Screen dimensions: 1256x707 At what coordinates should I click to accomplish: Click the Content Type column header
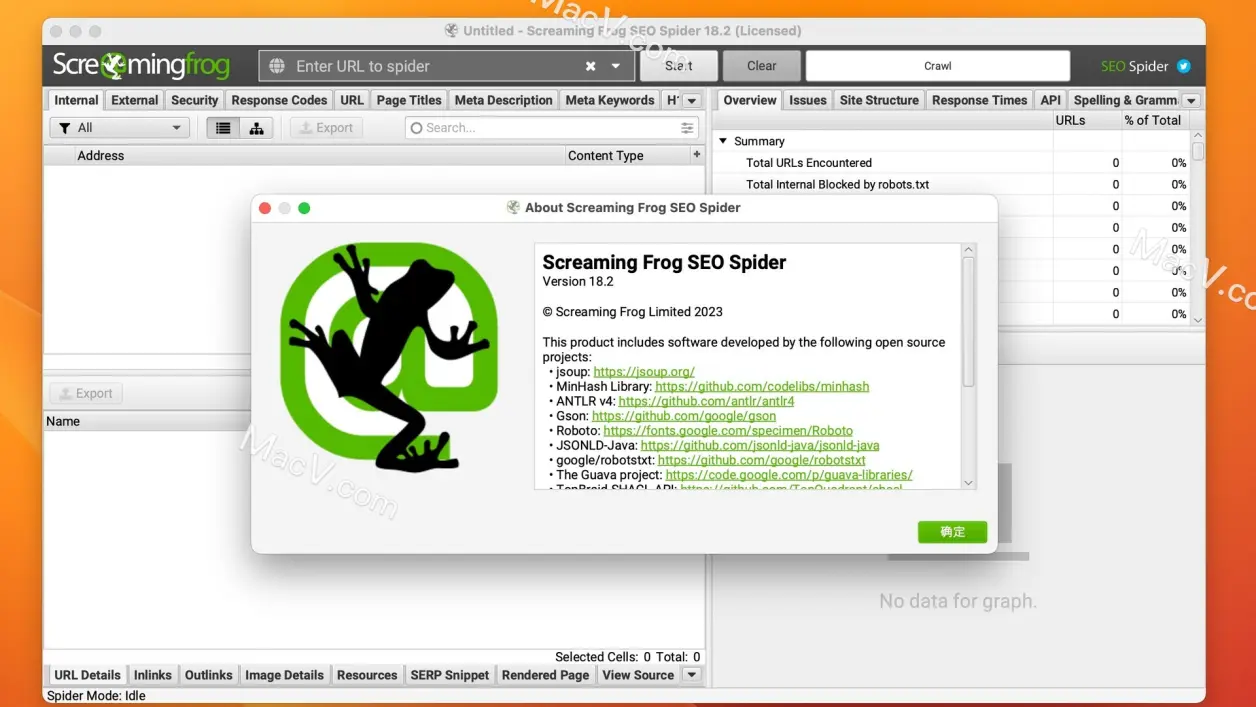point(627,155)
